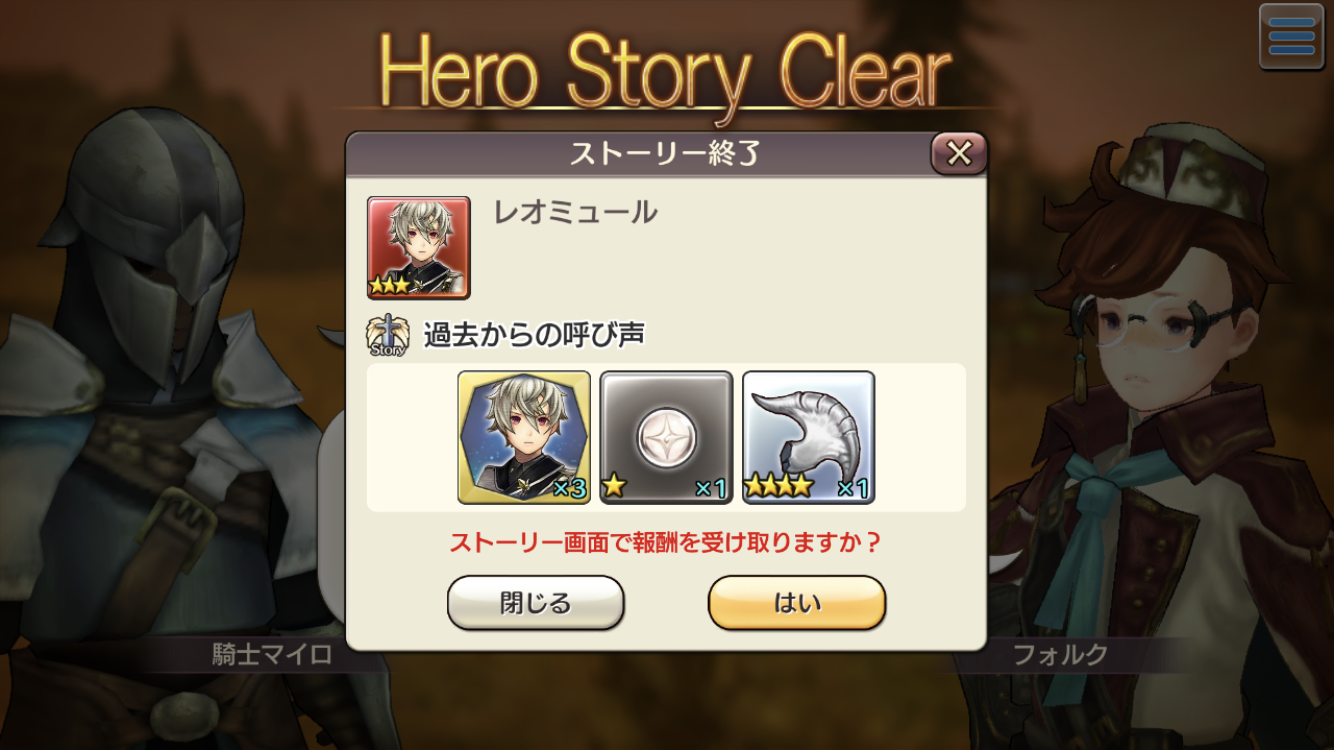Tap the フォルク name label
Viewport: 1334px width, 750px height.
pos(1060,655)
